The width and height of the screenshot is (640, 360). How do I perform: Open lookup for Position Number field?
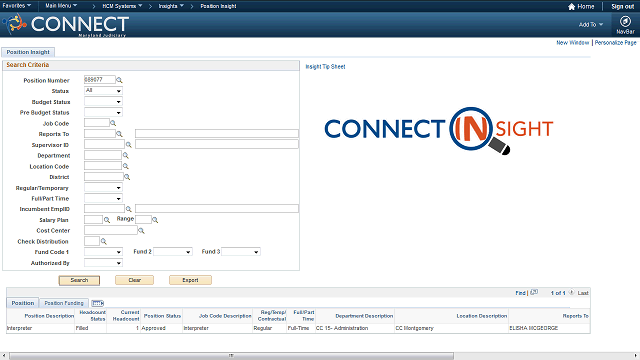[119, 80]
